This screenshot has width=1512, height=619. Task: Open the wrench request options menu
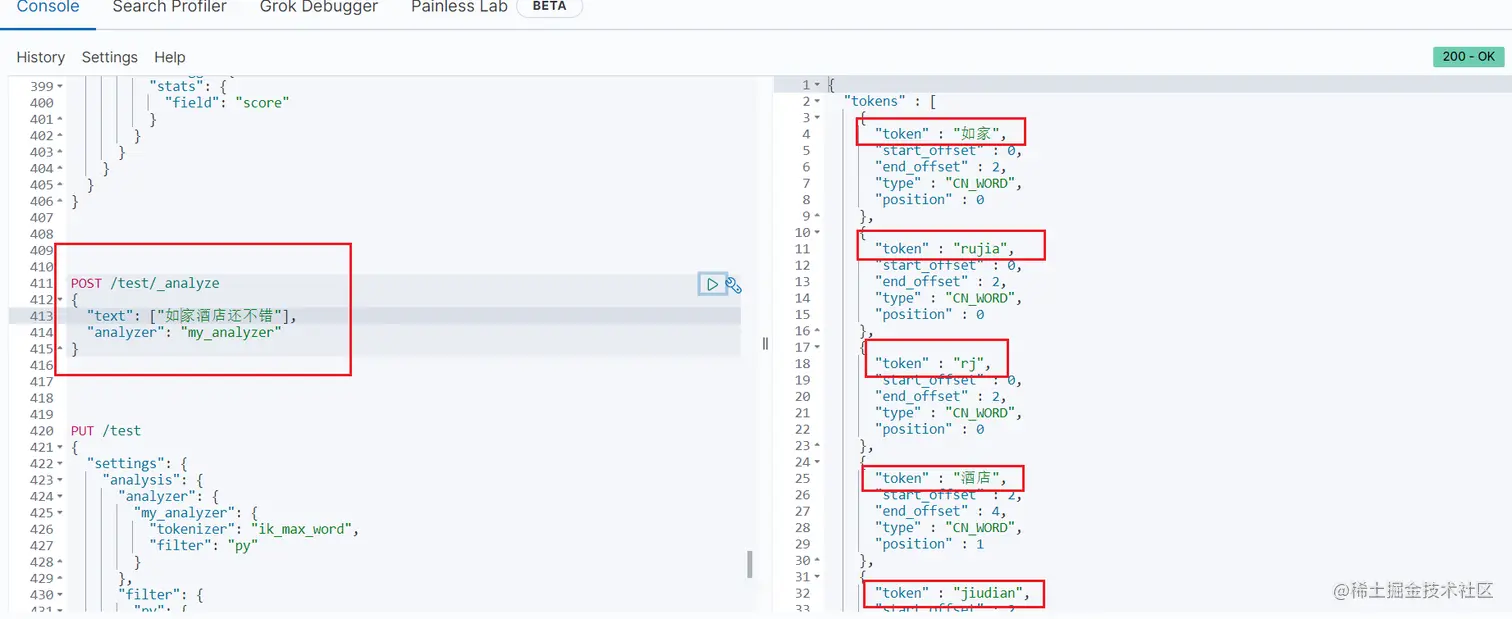pyautogui.click(x=734, y=285)
